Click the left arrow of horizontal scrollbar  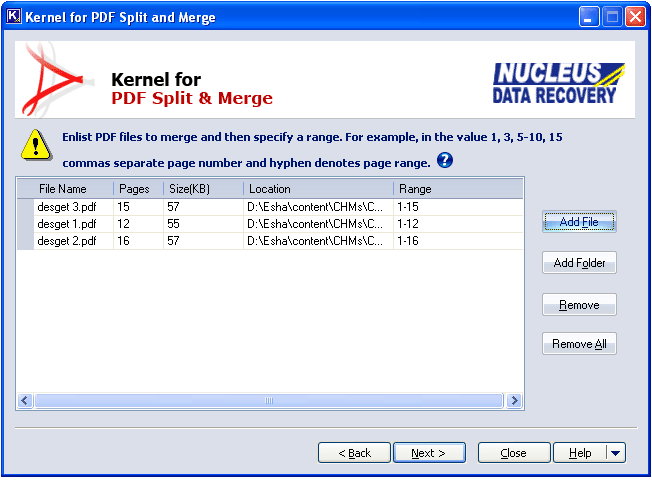[x=25, y=401]
